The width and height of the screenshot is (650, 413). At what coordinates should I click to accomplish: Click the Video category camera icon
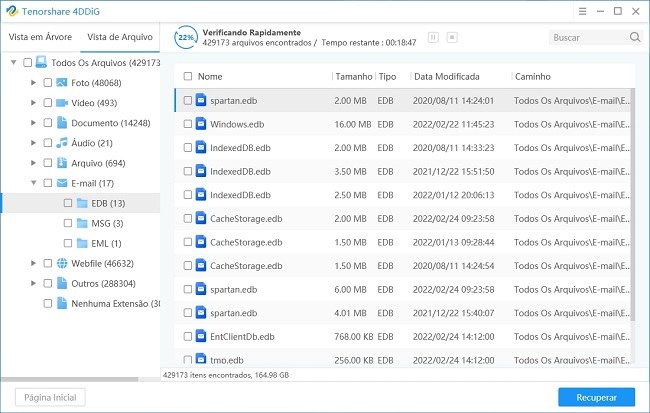tap(62, 102)
